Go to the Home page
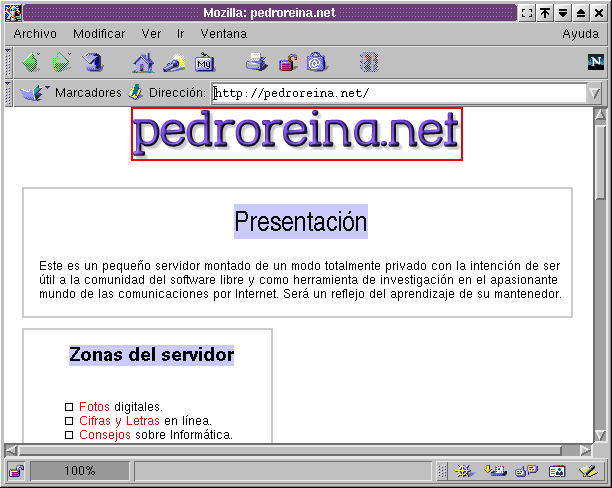 (x=143, y=63)
